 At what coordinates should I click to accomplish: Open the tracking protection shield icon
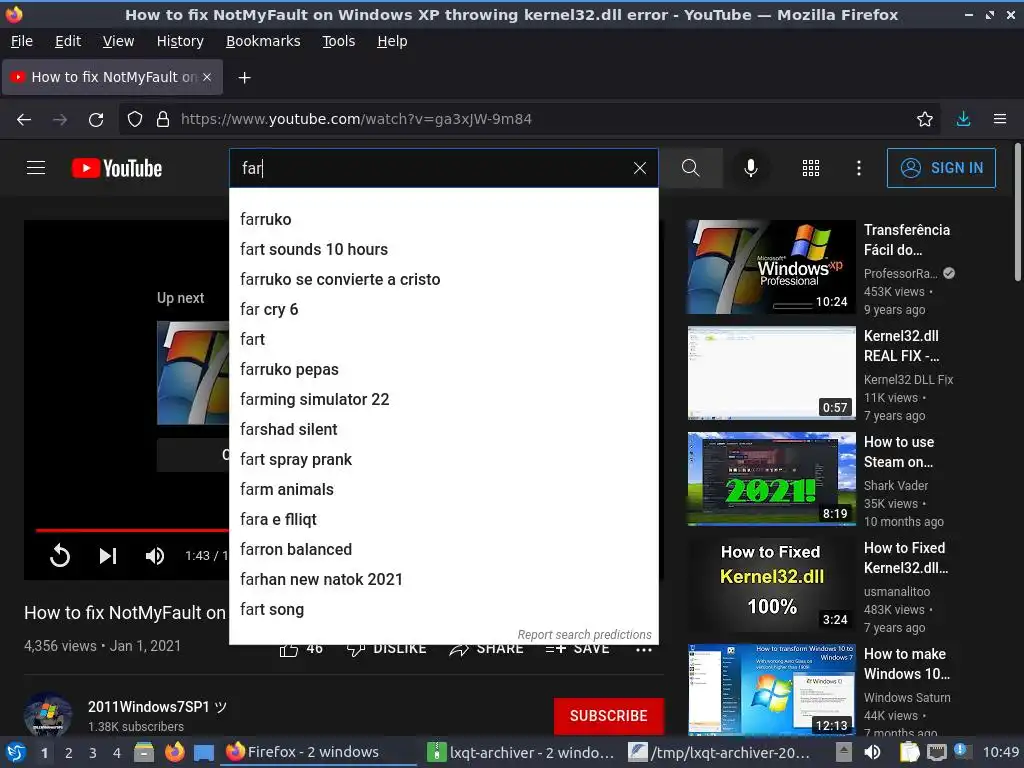pyautogui.click(x=135, y=119)
